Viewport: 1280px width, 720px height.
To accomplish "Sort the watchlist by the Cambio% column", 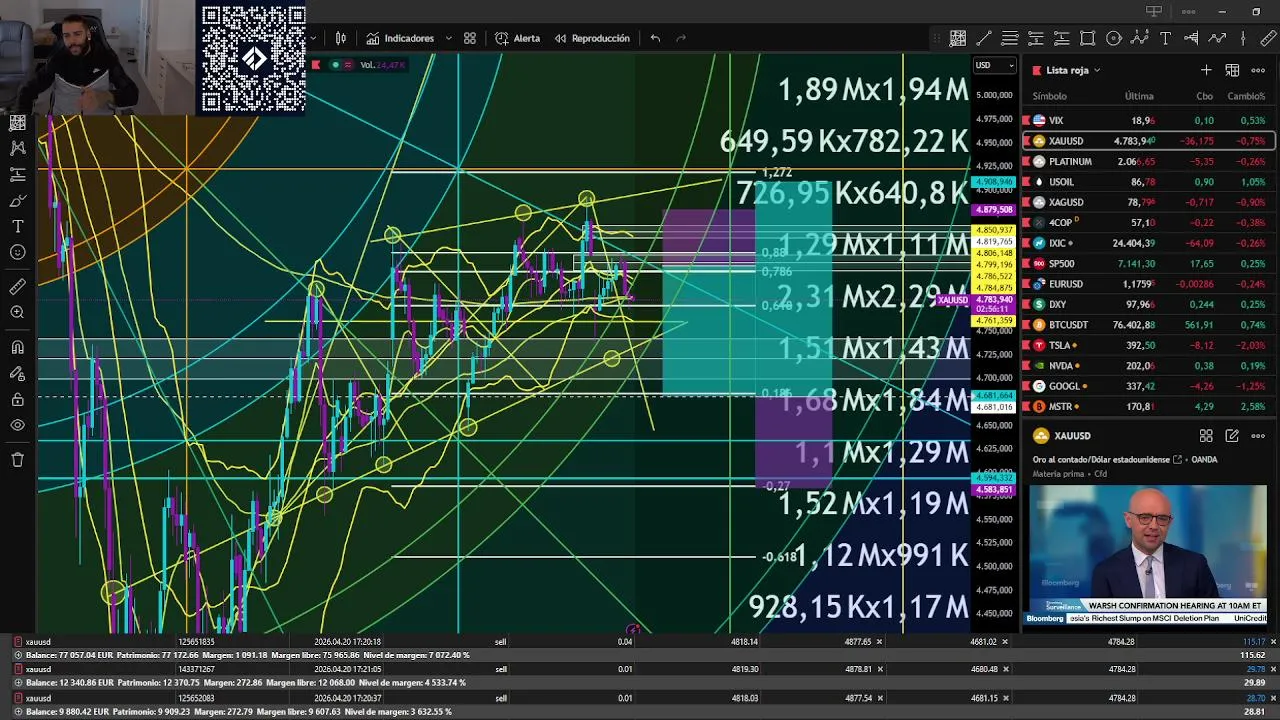I will point(1246,96).
